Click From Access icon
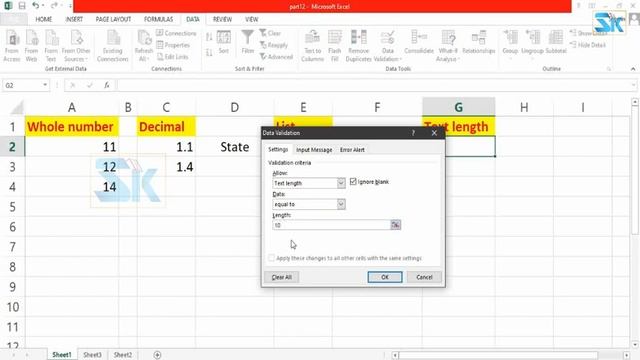640x360 pixels. click(12, 46)
